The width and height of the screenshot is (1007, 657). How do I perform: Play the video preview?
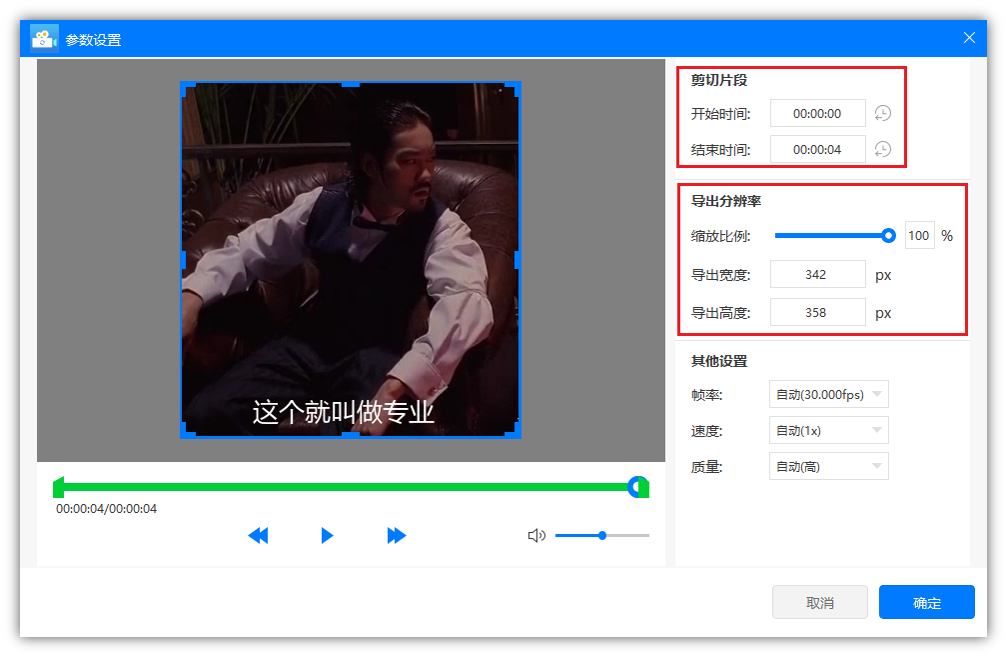click(x=327, y=535)
